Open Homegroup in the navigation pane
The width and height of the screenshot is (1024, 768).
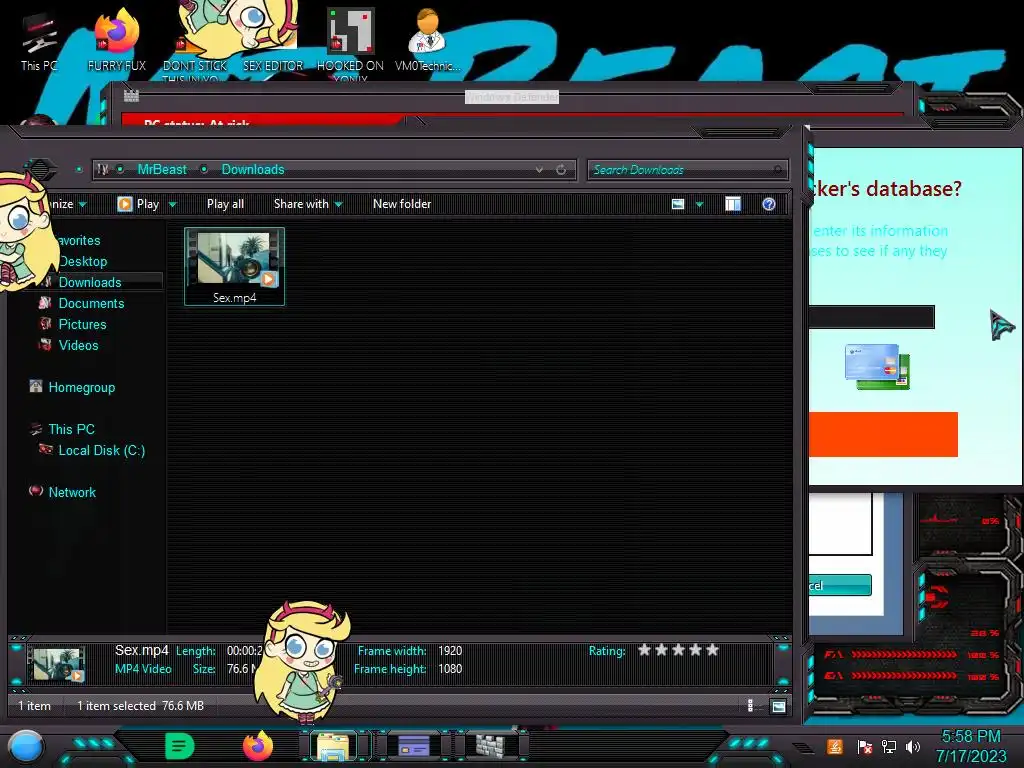pos(81,387)
